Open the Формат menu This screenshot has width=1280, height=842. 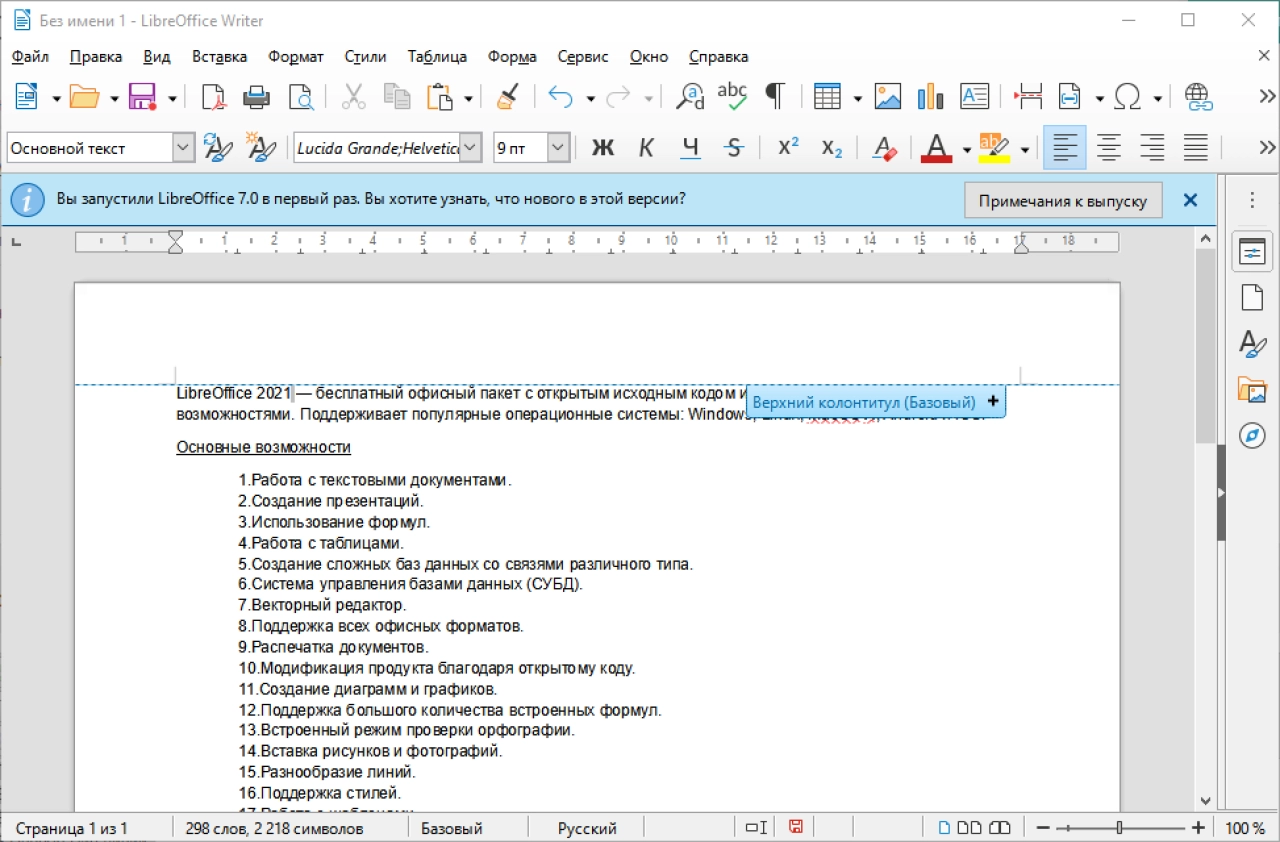[296, 57]
